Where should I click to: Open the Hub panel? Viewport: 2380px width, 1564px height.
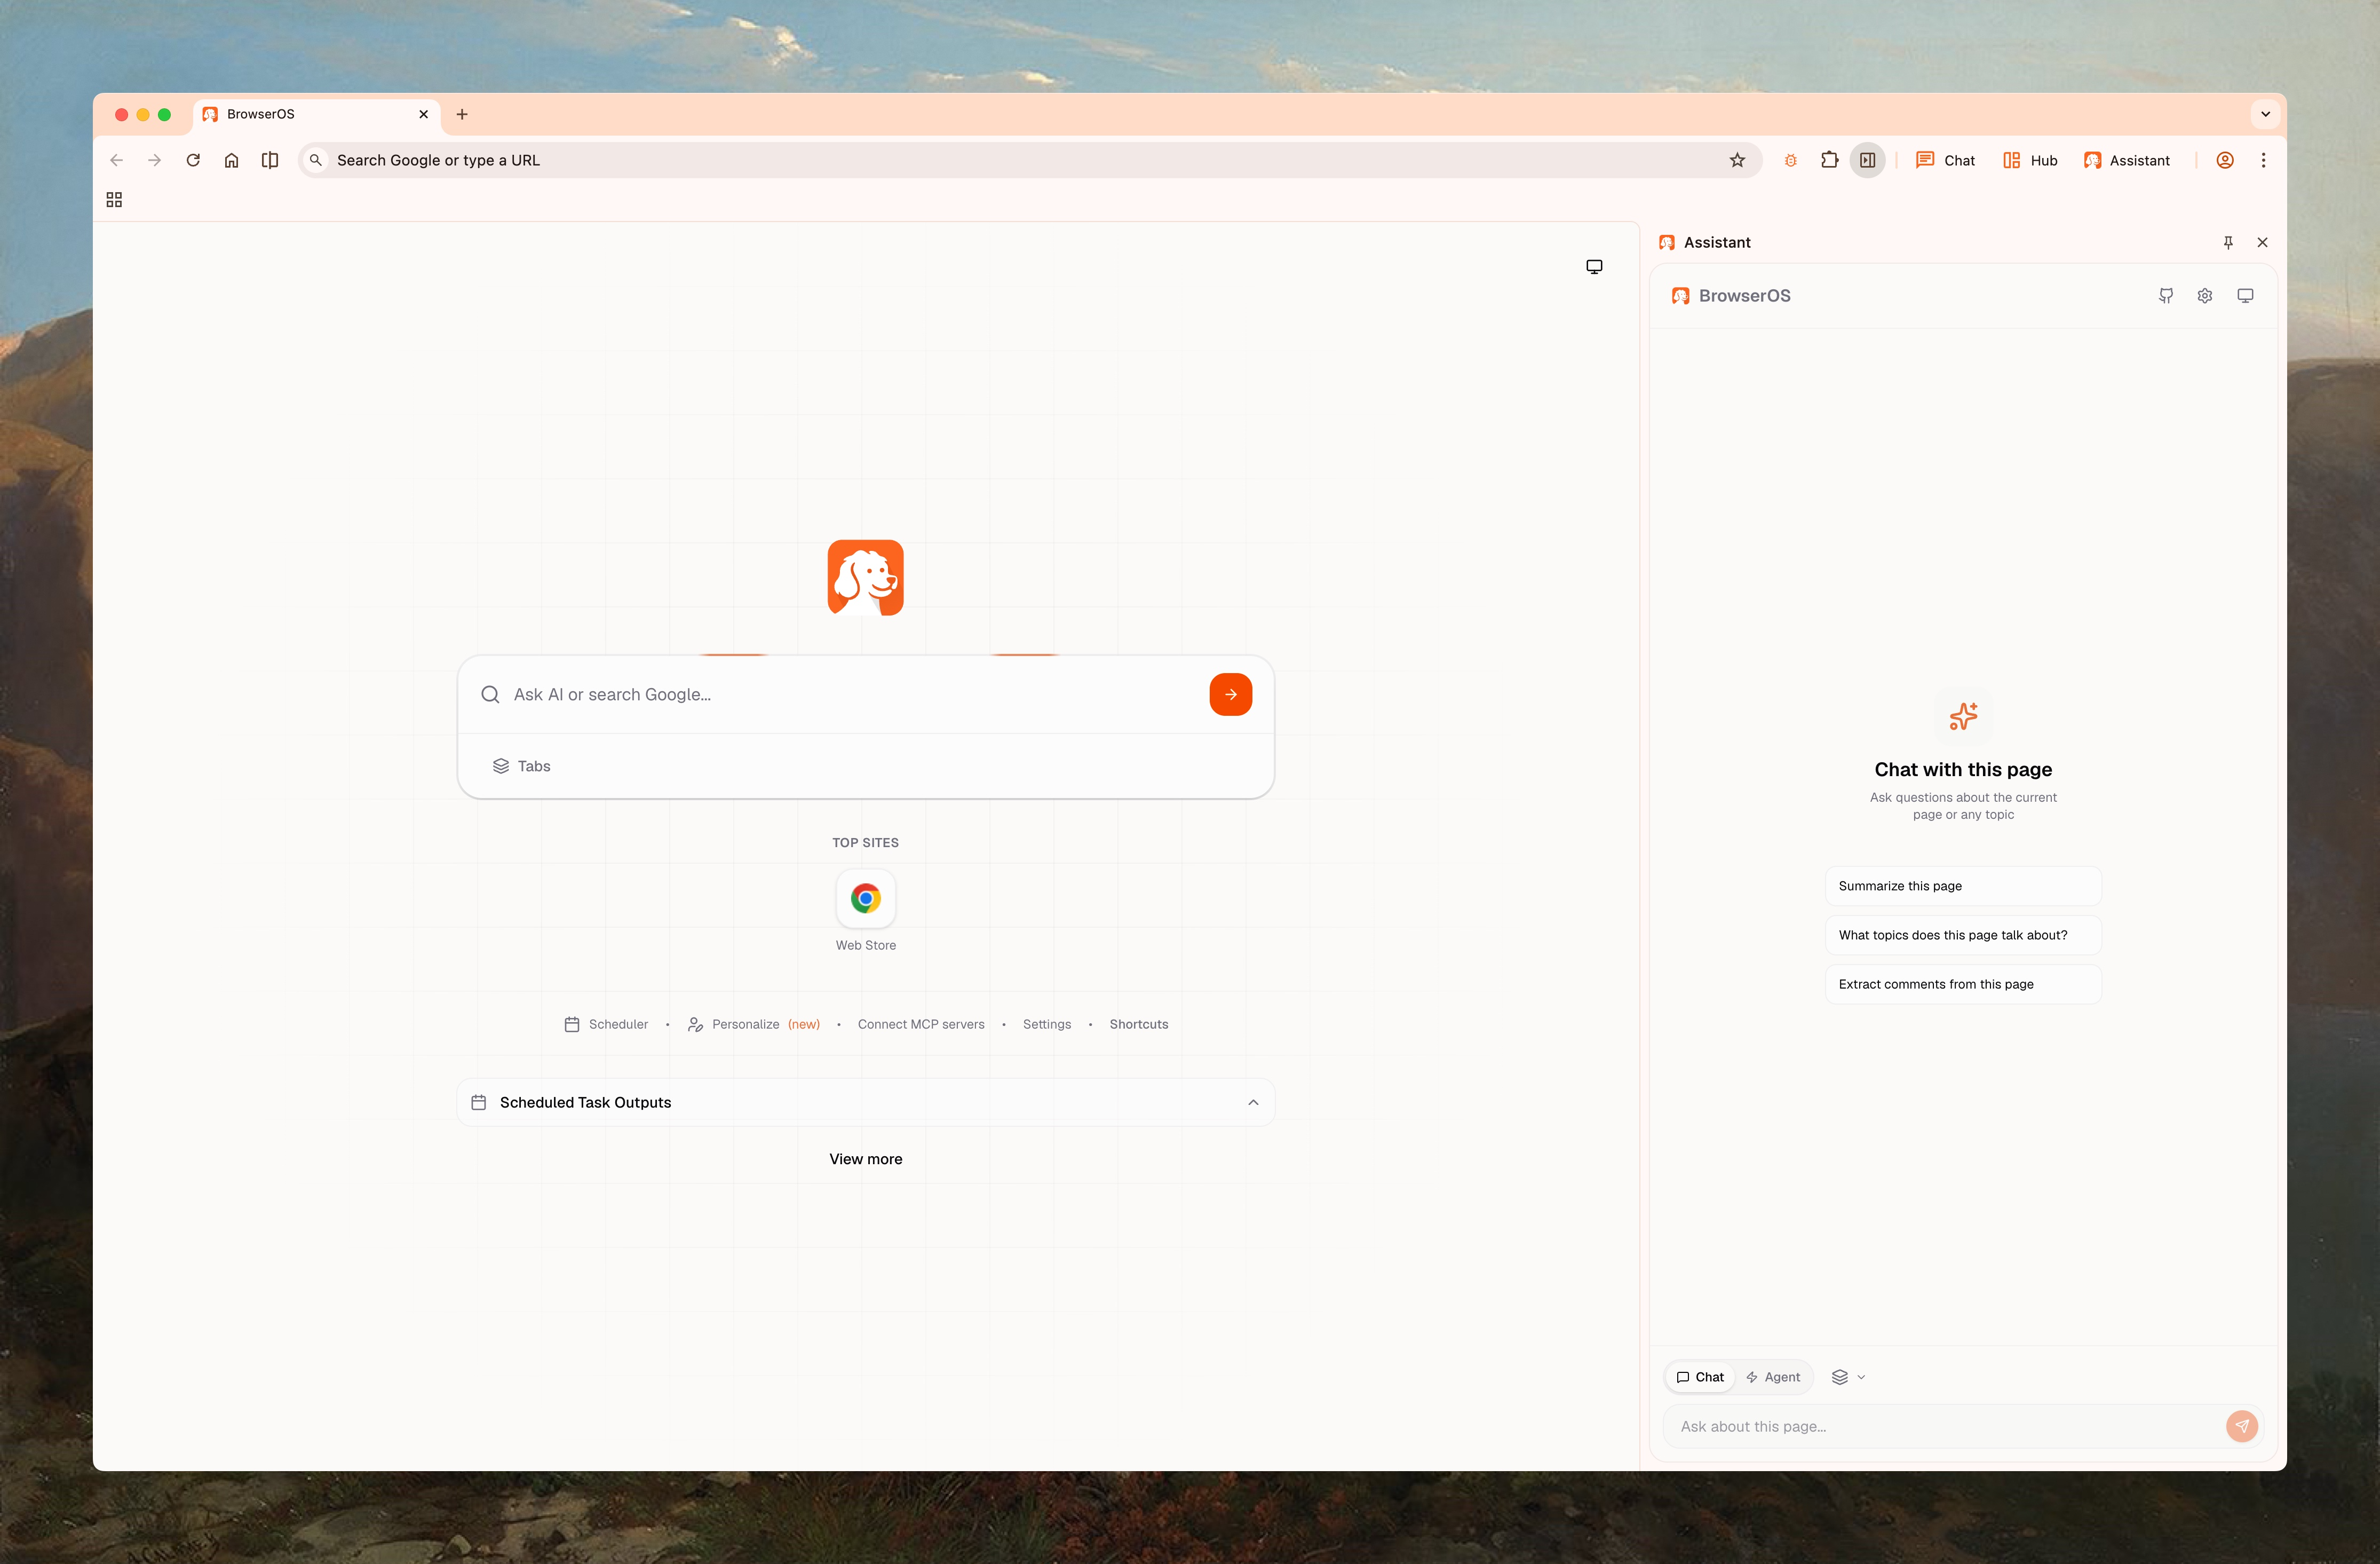2029,160
